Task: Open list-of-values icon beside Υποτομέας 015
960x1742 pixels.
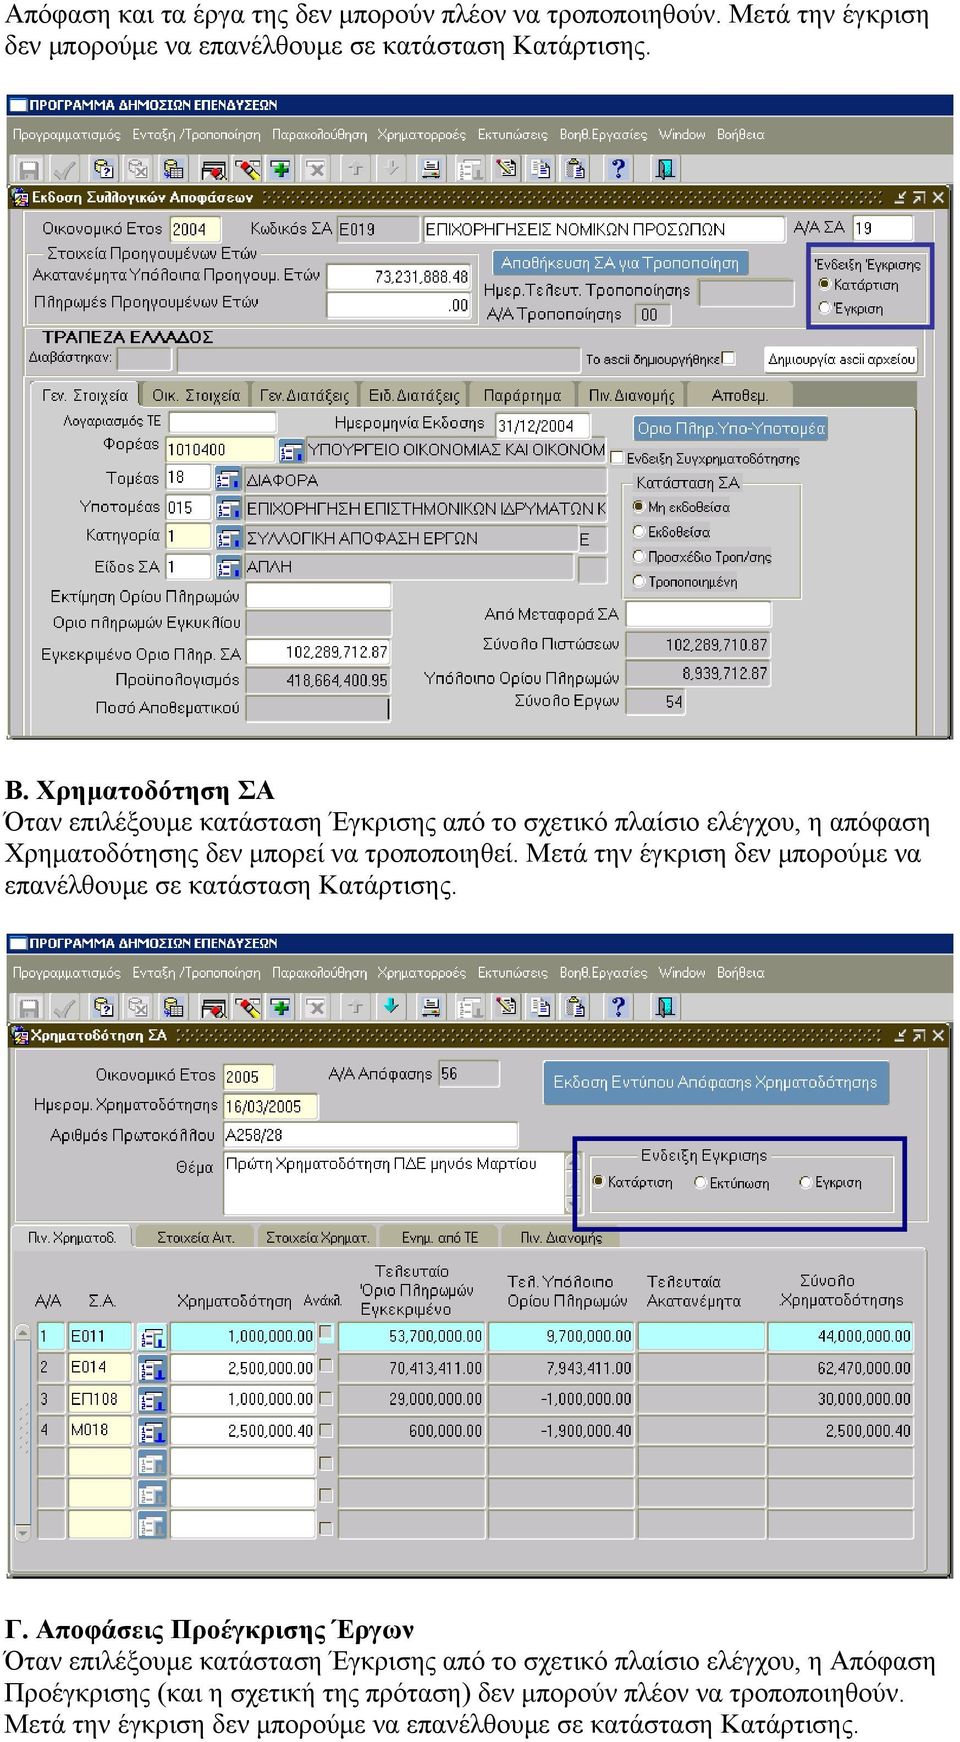Action: coord(229,509)
